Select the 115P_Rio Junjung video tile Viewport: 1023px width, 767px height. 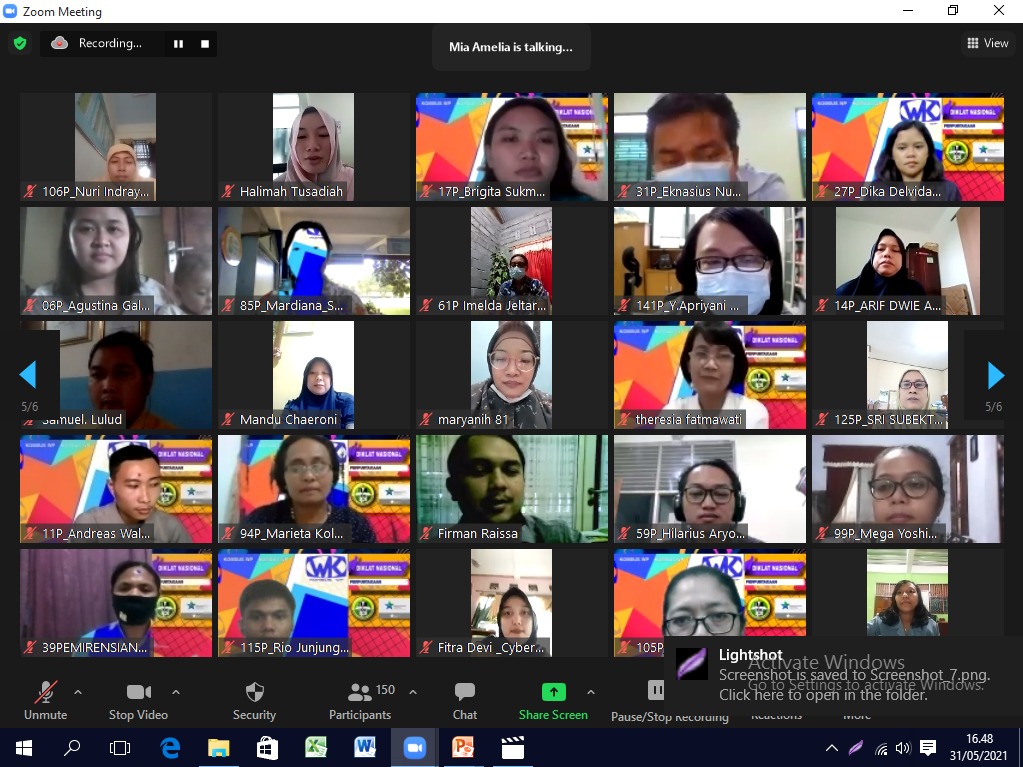tap(314, 603)
